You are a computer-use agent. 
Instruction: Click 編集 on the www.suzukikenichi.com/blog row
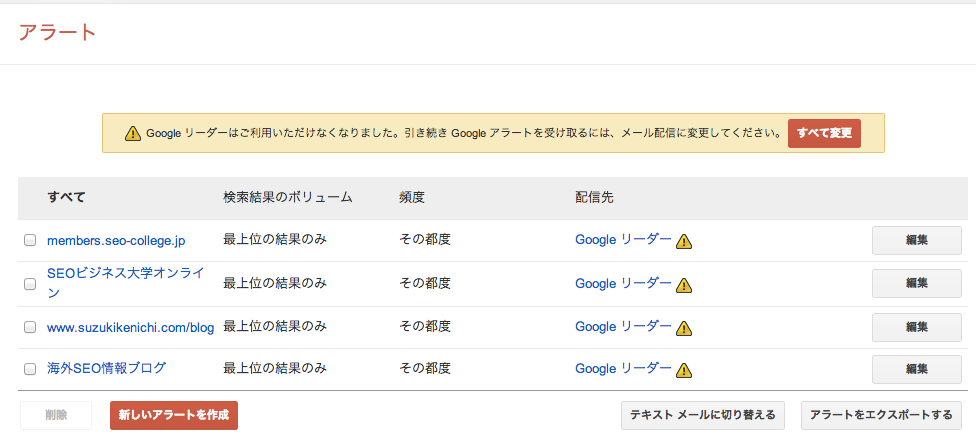(x=916, y=327)
